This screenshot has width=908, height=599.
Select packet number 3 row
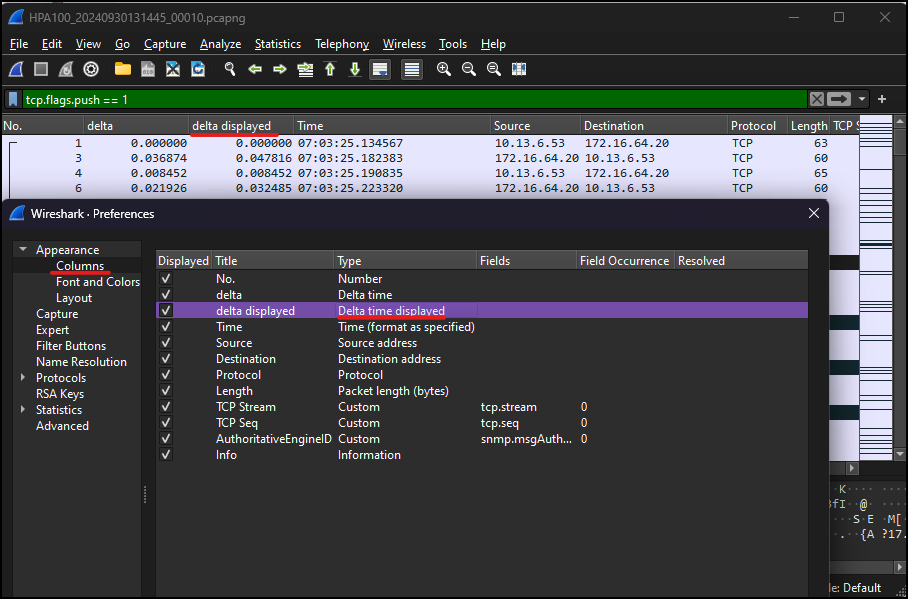pos(430,158)
